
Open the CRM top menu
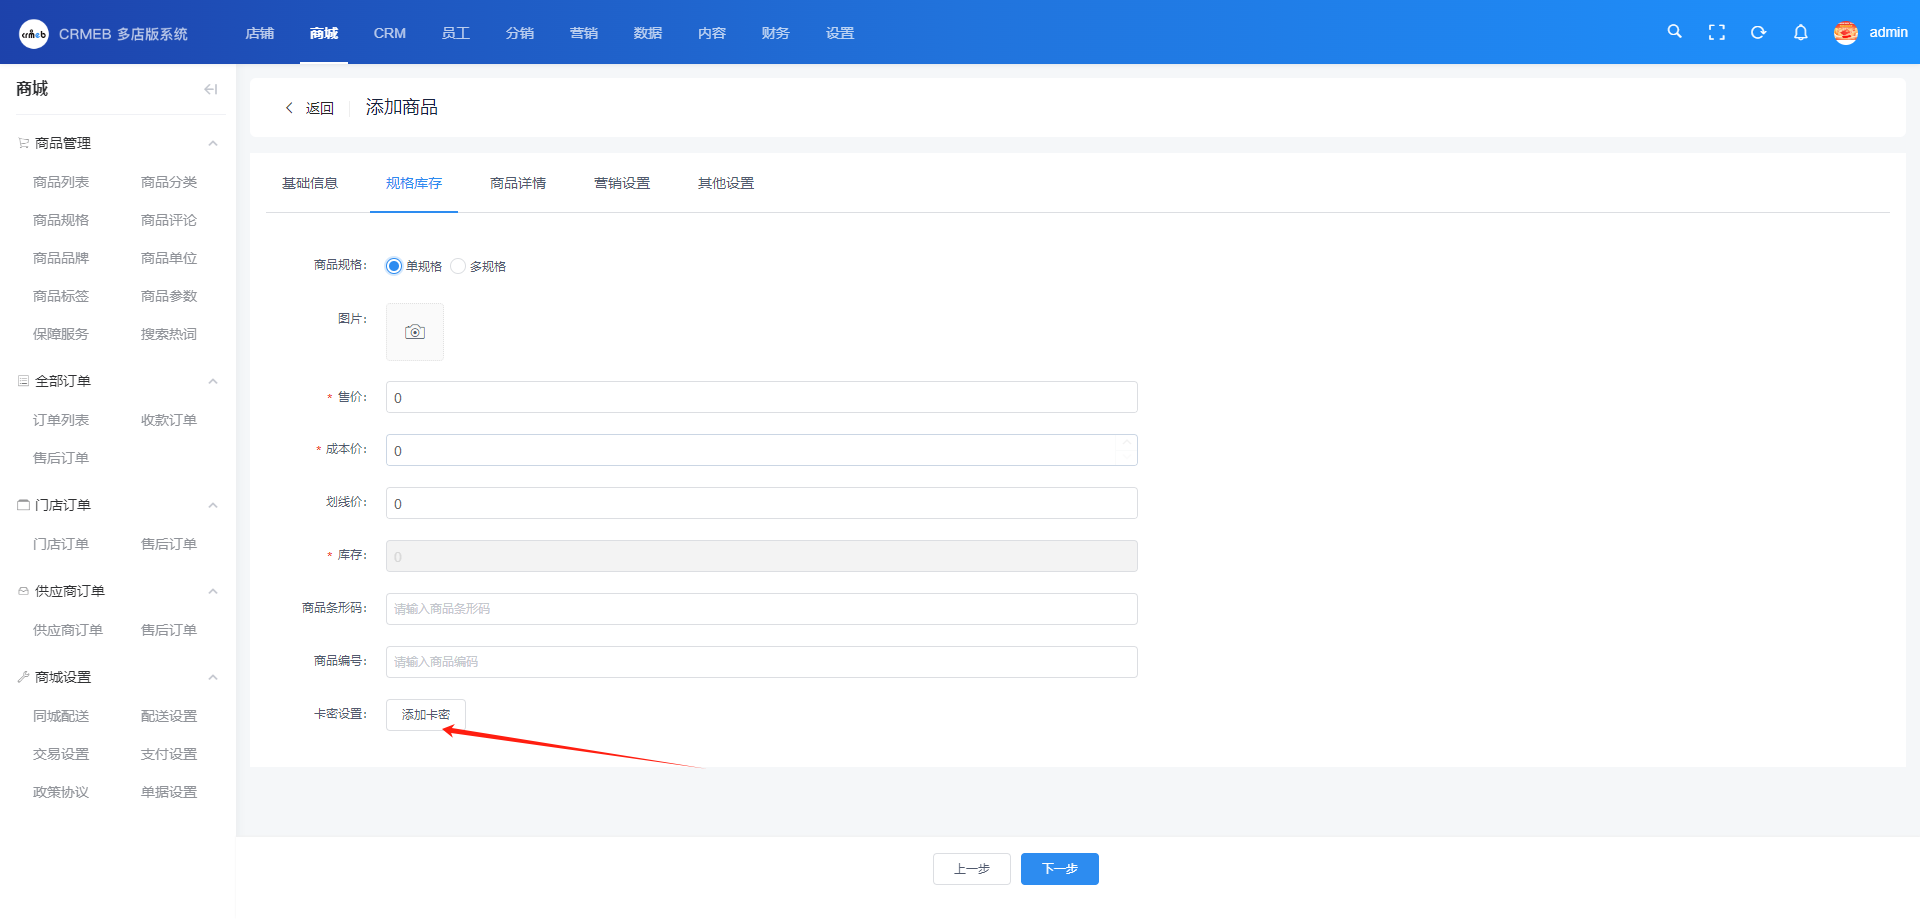pos(390,33)
